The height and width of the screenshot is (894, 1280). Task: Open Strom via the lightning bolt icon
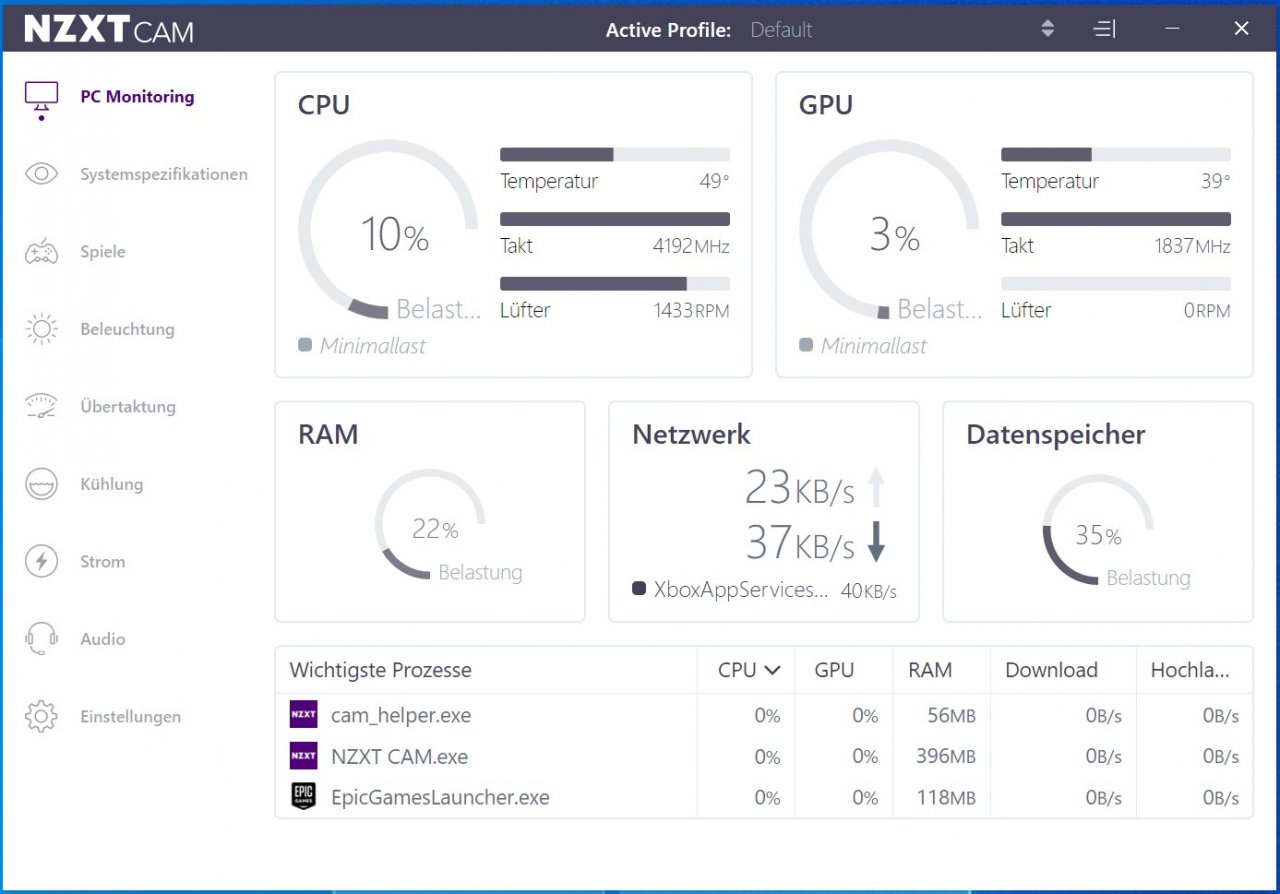(41, 561)
